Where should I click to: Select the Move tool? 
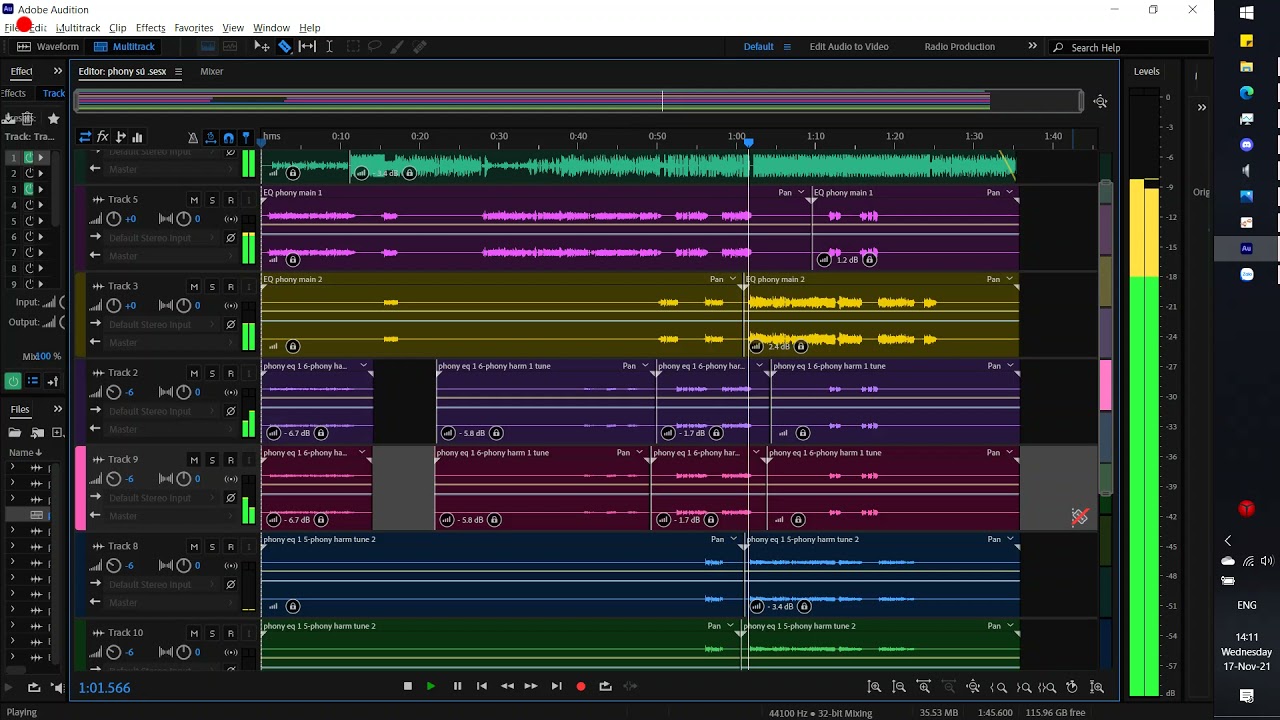coord(261,46)
